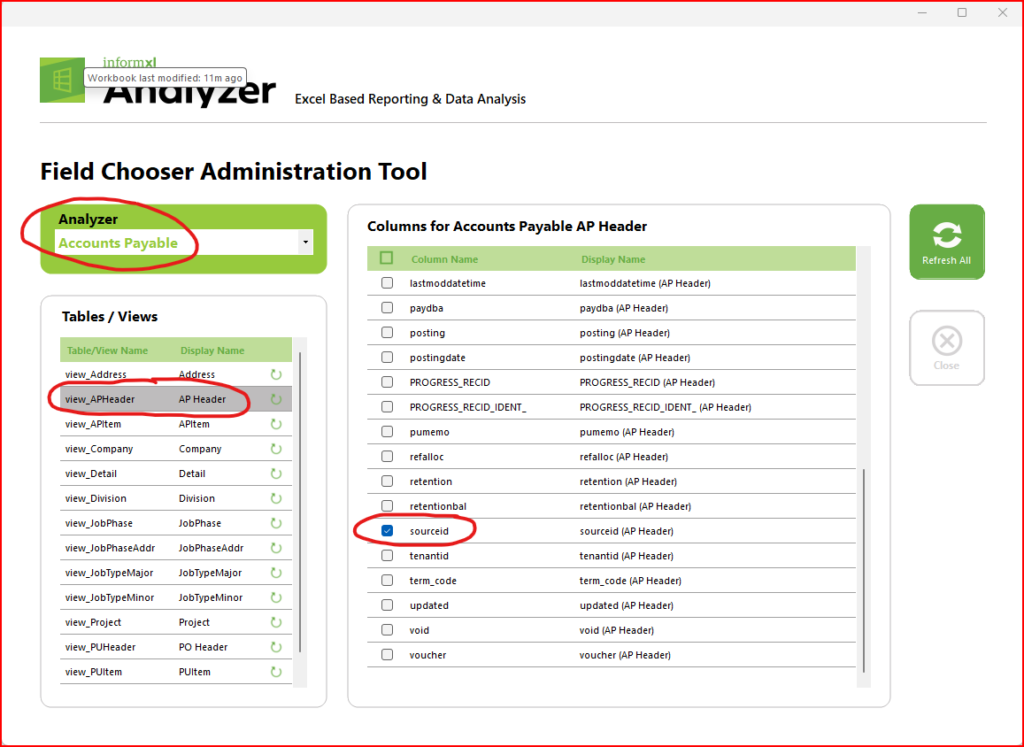Close the Field Chooser tool
This screenshot has width=1024, height=747.
point(947,348)
